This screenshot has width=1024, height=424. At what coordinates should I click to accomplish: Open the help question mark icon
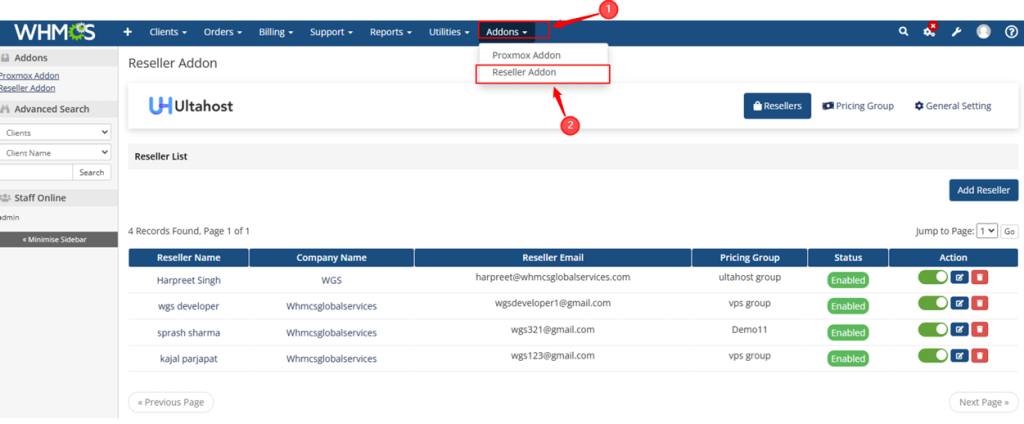[1010, 32]
